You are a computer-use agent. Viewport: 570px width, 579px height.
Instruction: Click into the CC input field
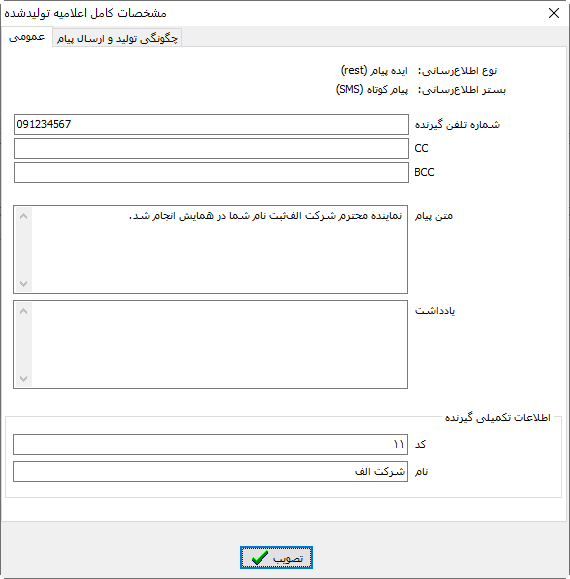[x=211, y=148]
